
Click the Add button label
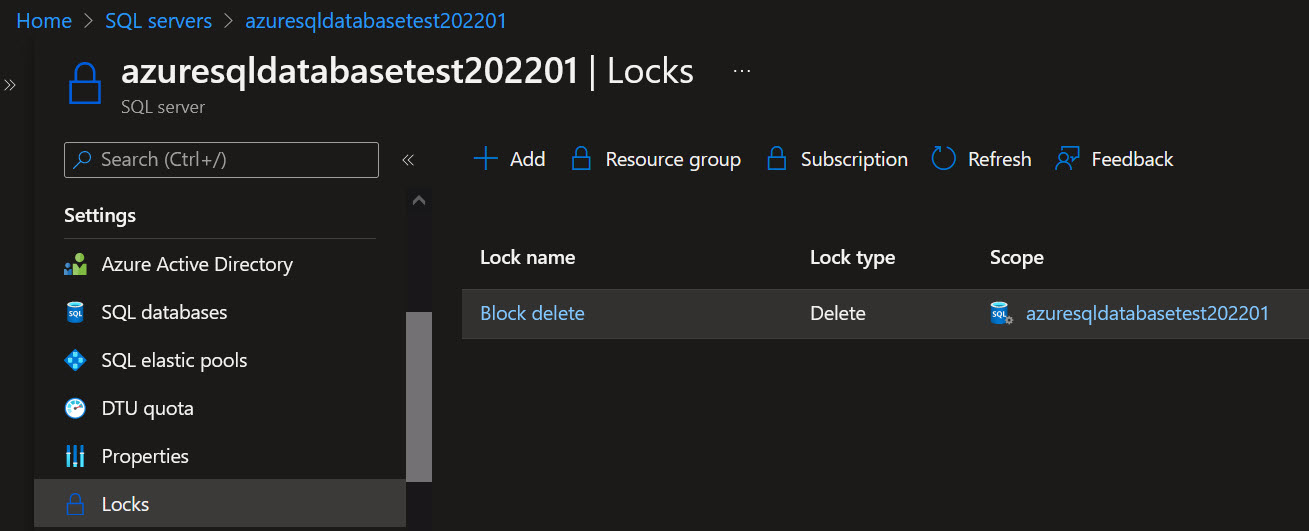527,159
